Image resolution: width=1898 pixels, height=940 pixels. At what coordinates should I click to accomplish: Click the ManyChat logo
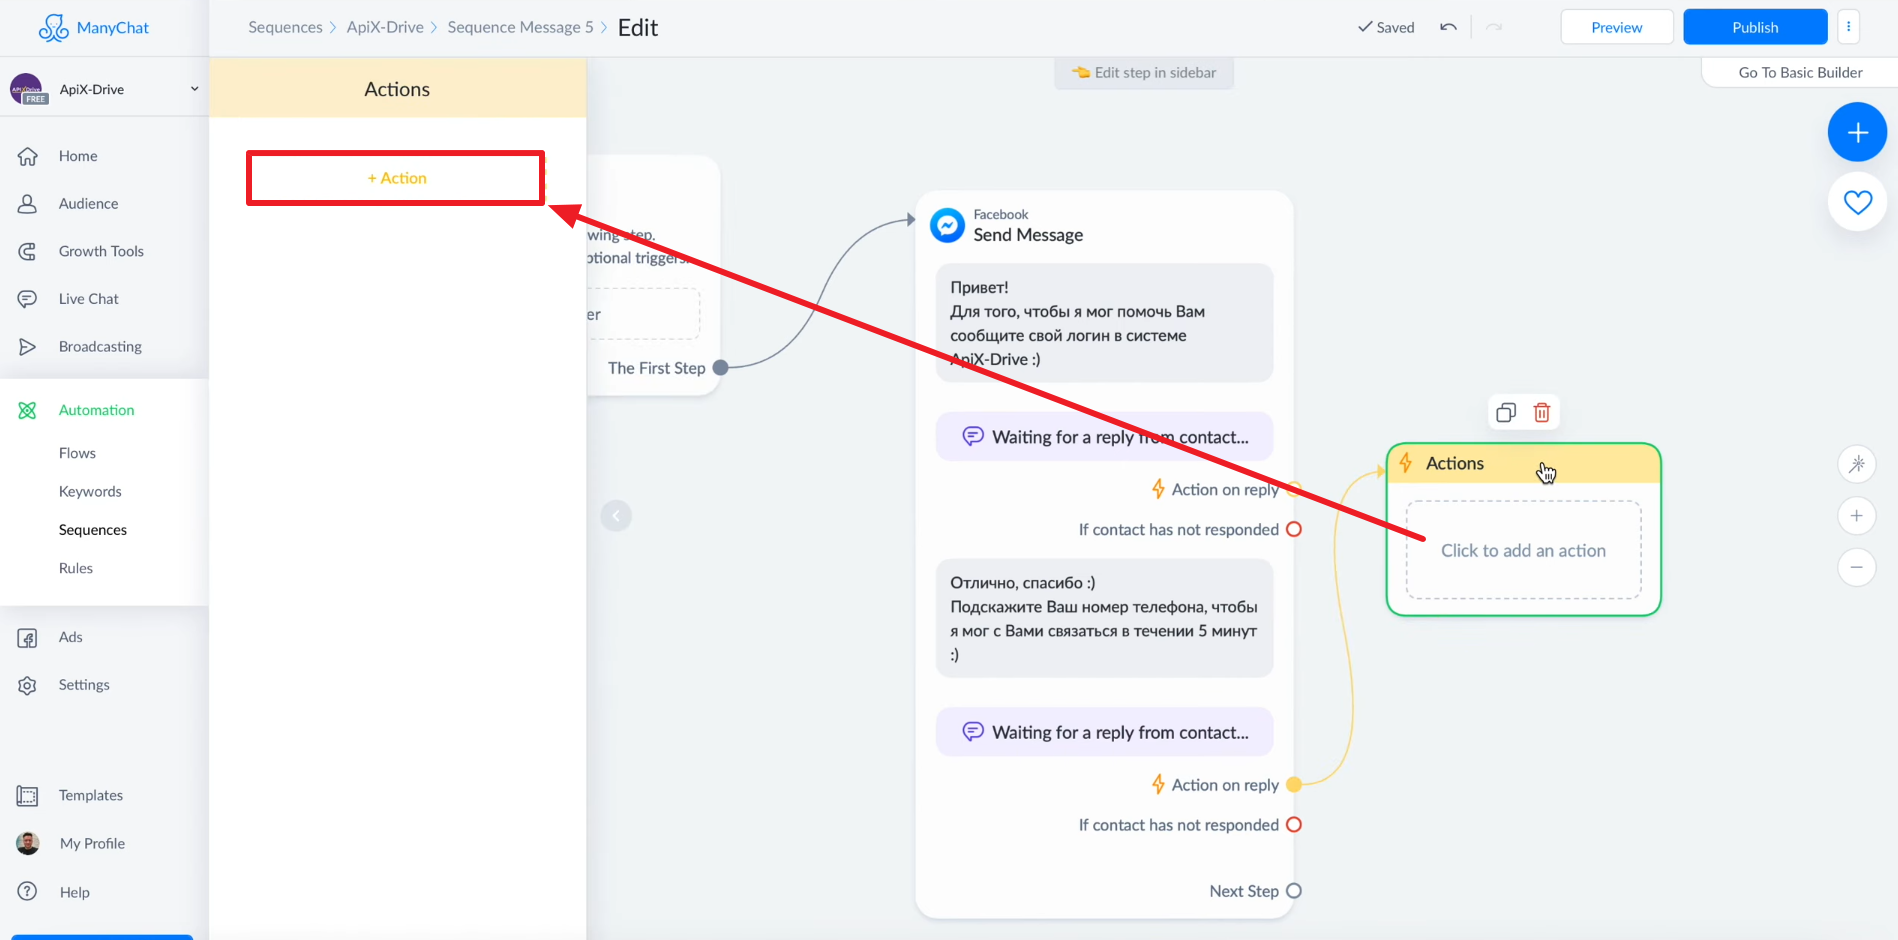[x=94, y=28]
